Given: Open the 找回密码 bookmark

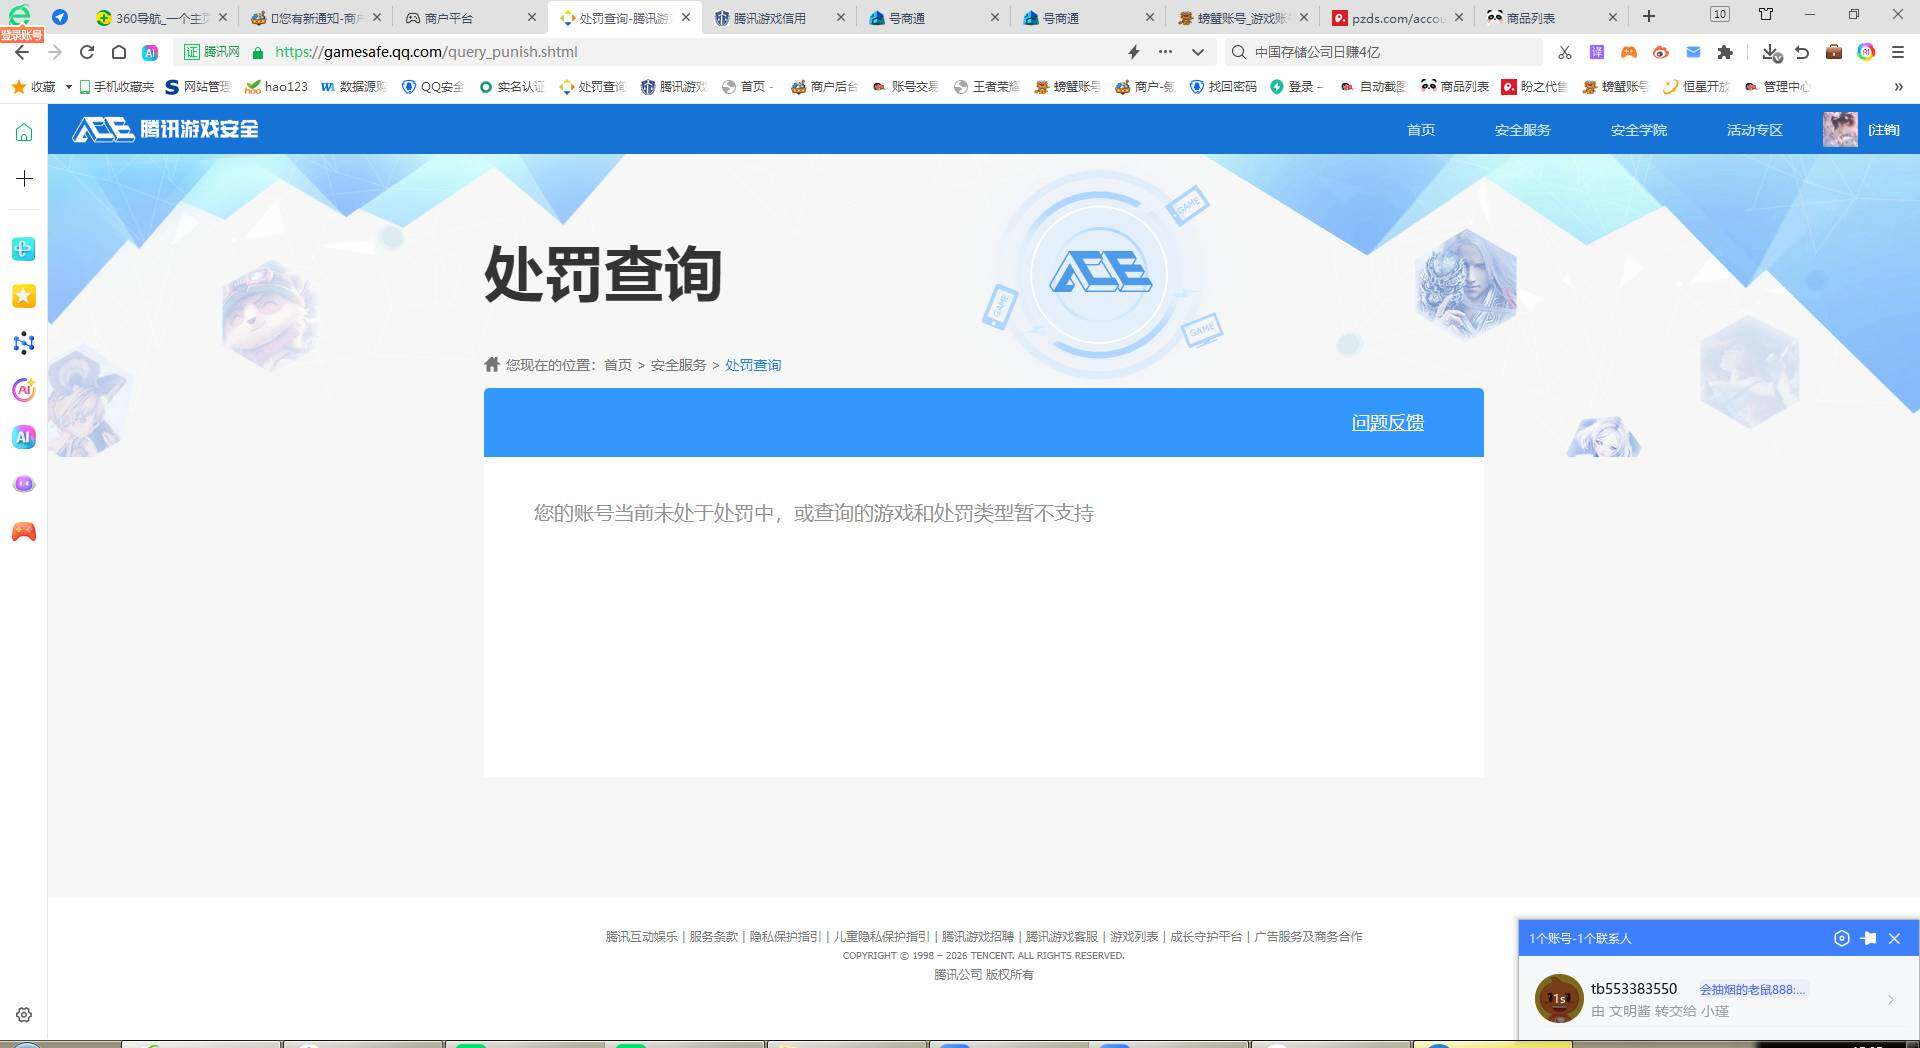Looking at the screenshot, I should point(1223,87).
